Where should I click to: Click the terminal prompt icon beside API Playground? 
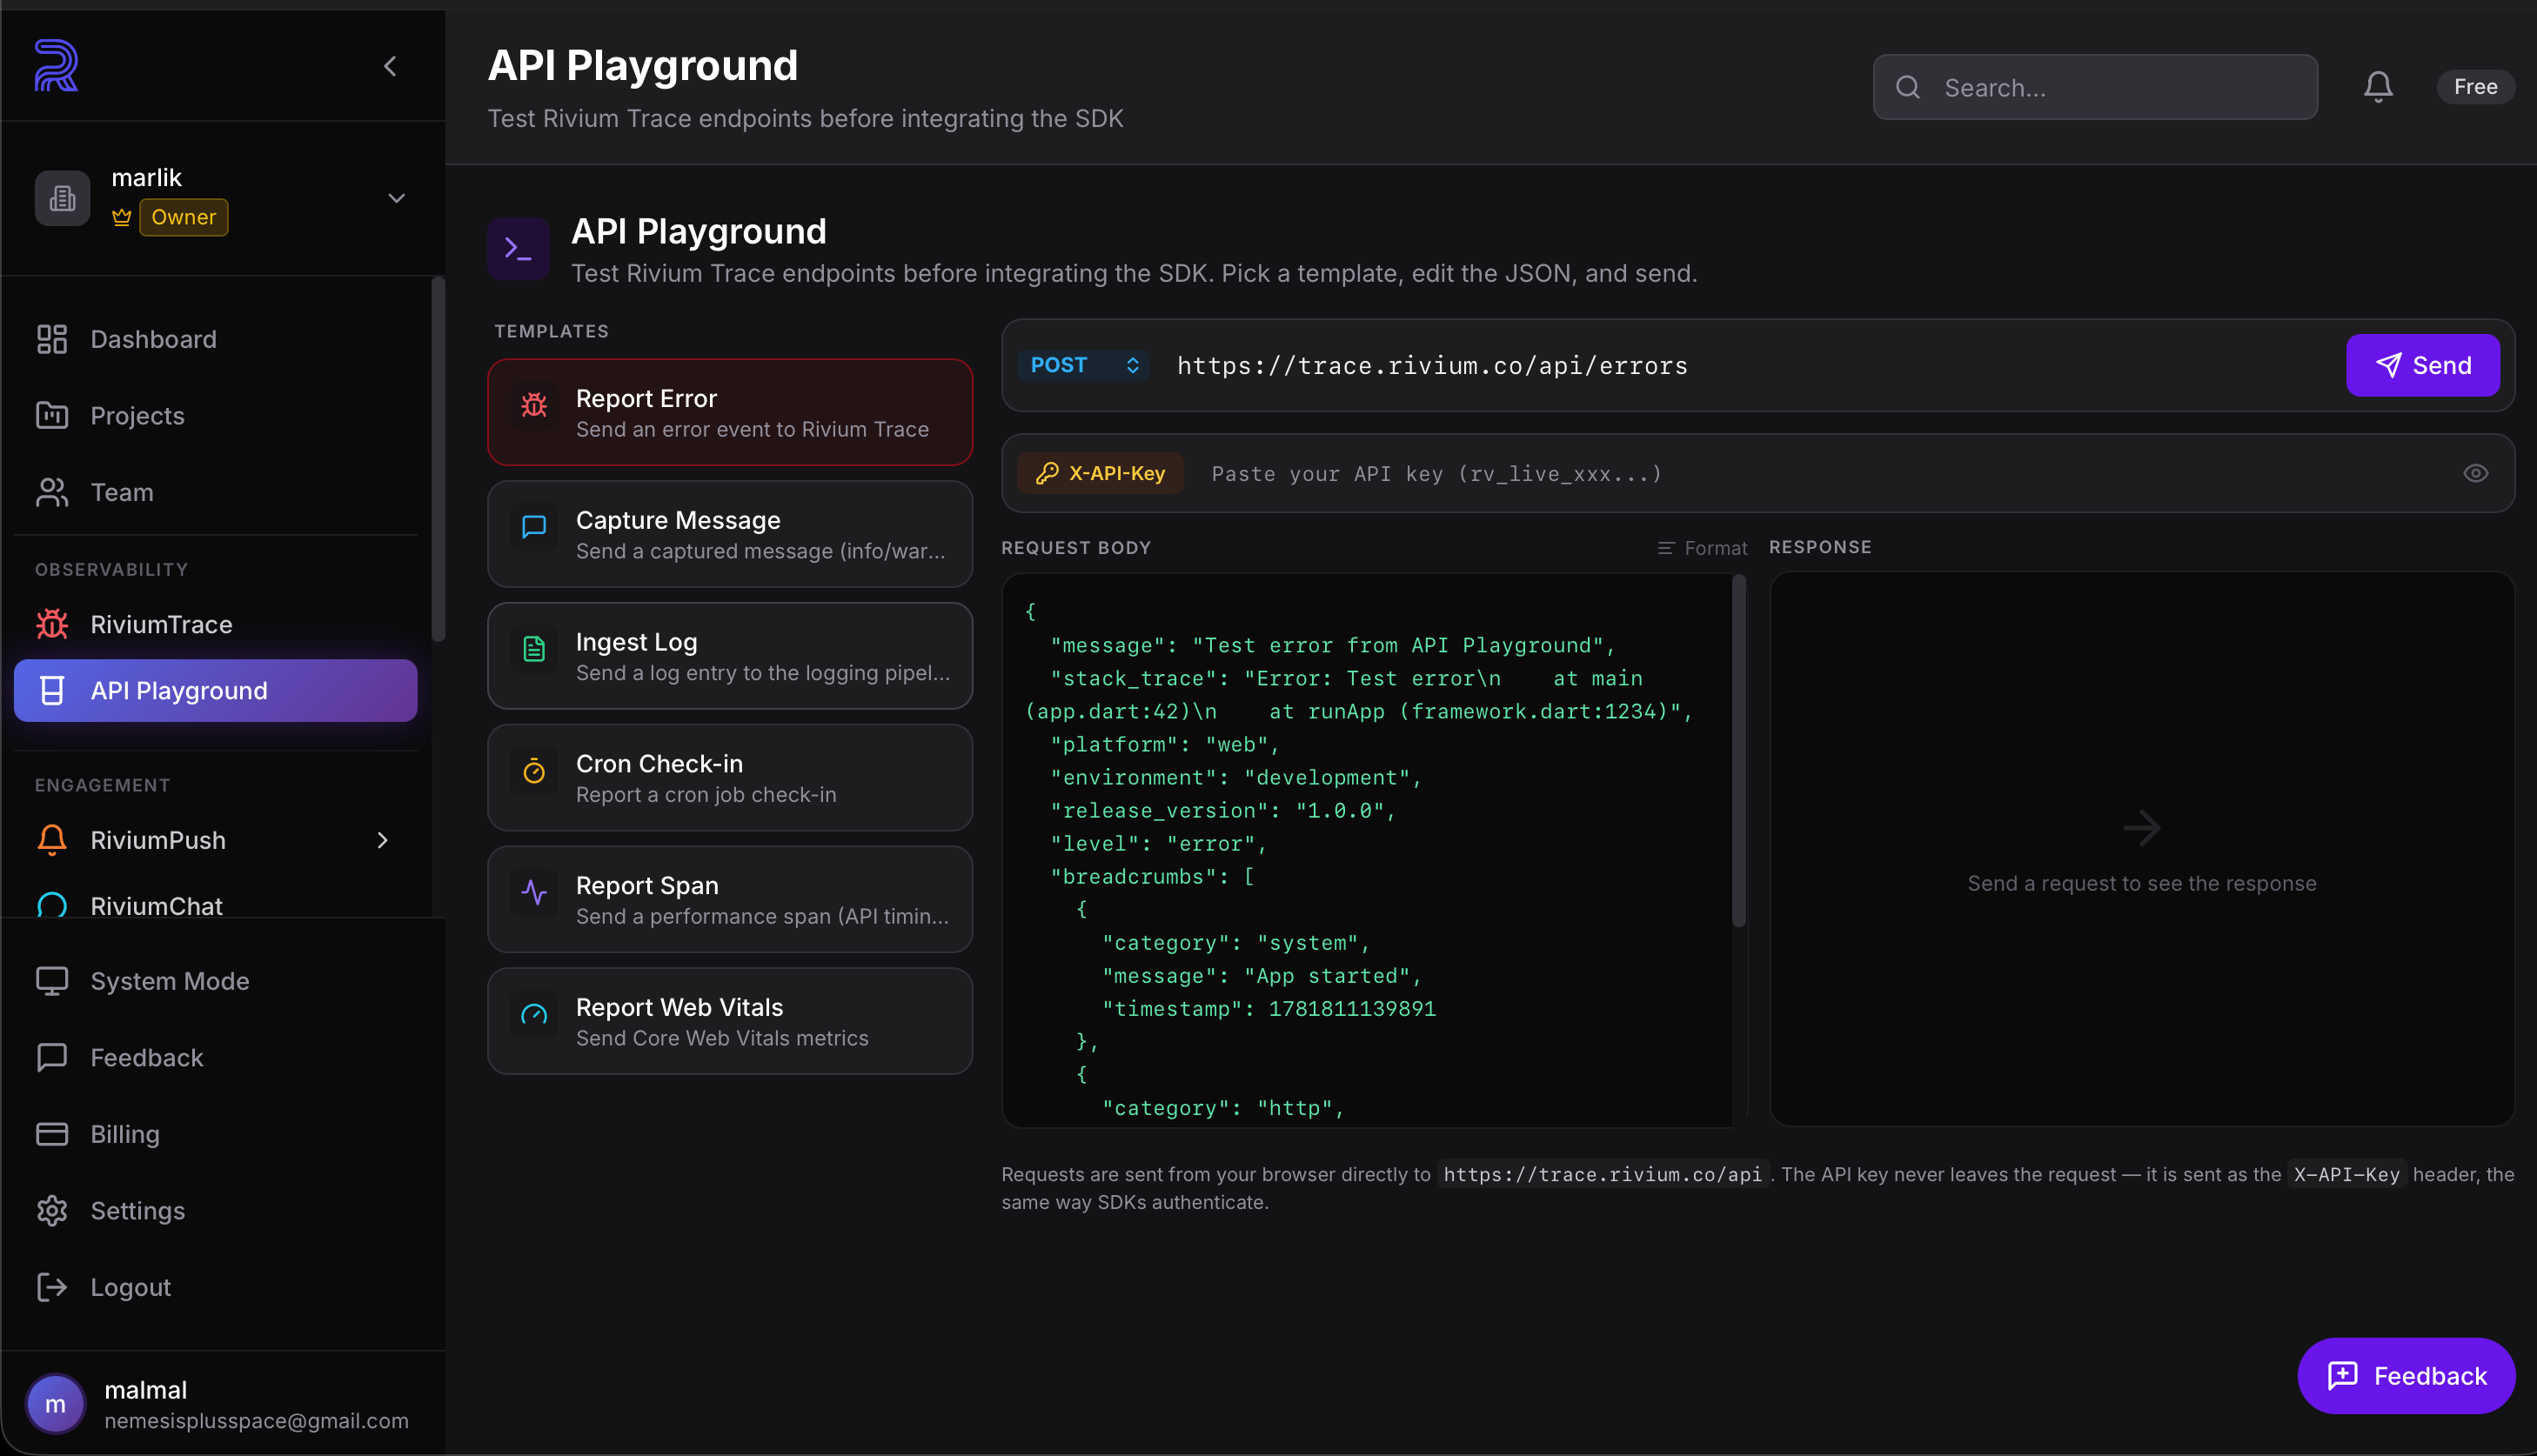pos(518,248)
